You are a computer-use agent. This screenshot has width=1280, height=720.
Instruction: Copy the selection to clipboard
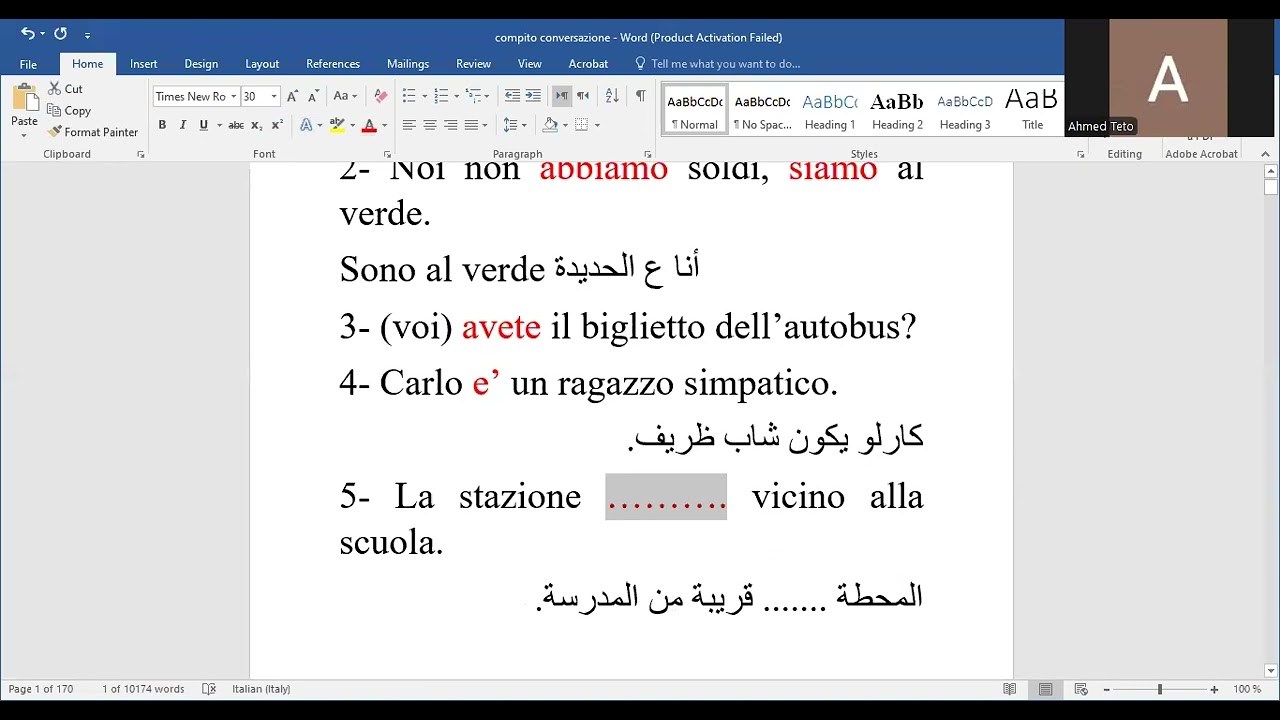click(69, 111)
